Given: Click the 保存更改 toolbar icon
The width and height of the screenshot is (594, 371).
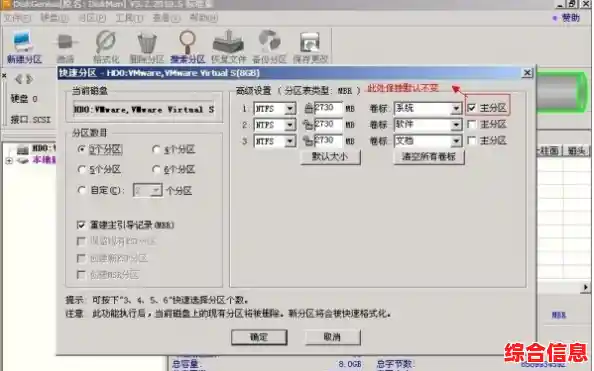Looking at the screenshot, I should (310, 47).
